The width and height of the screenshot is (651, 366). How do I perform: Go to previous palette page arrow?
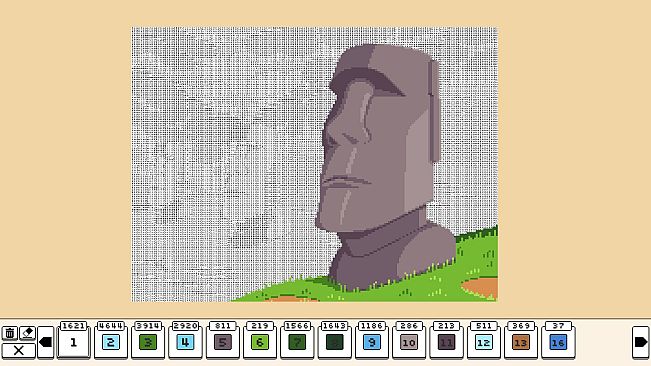46,342
